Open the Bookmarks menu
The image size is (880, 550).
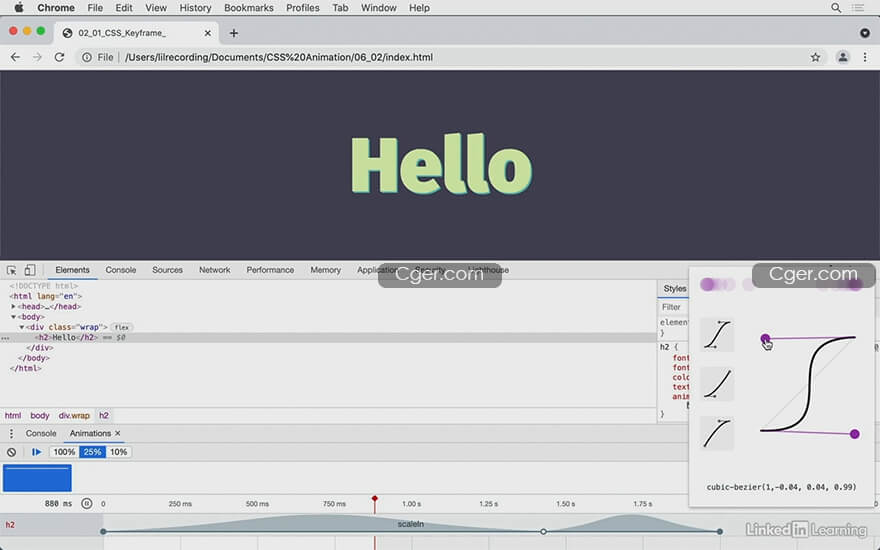point(249,8)
